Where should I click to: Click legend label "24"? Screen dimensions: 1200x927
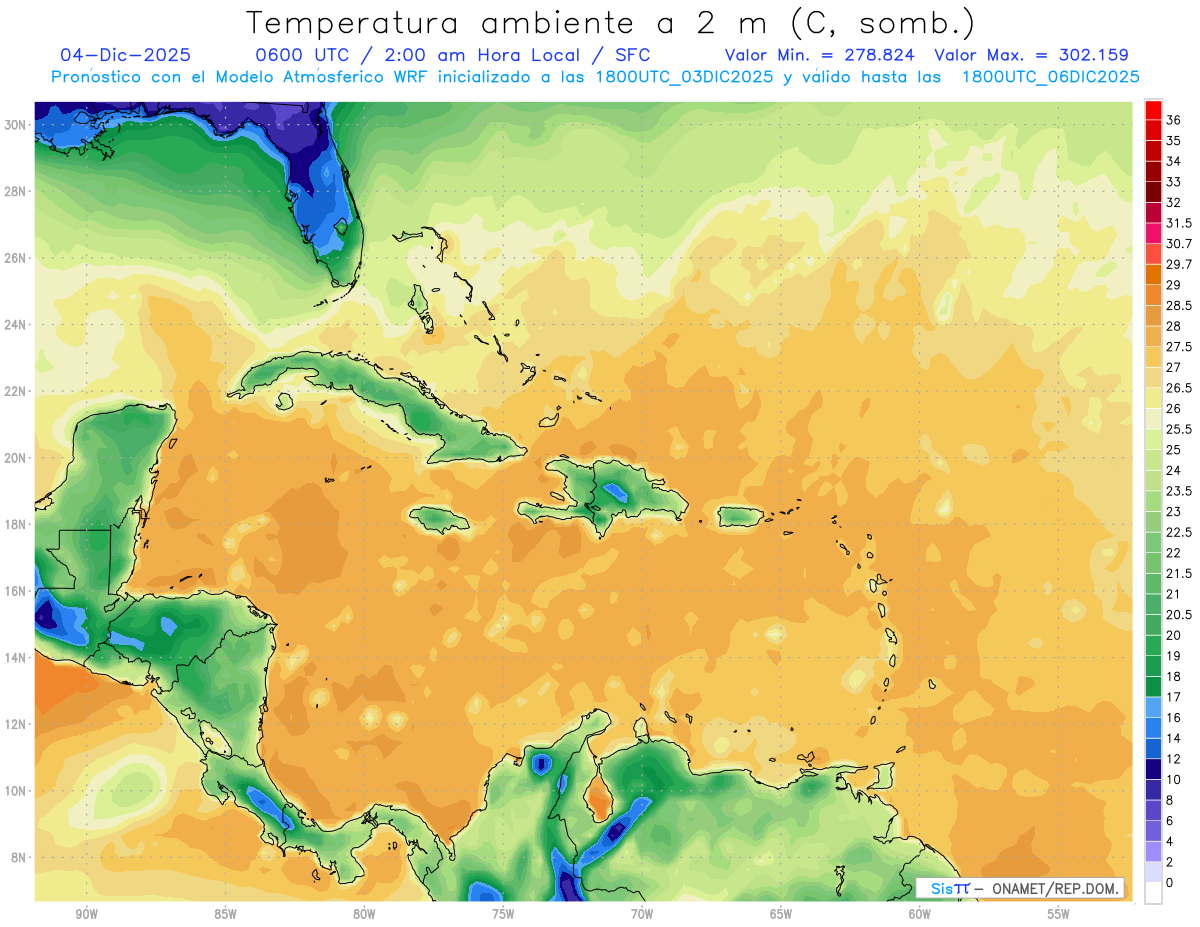tap(1174, 470)
